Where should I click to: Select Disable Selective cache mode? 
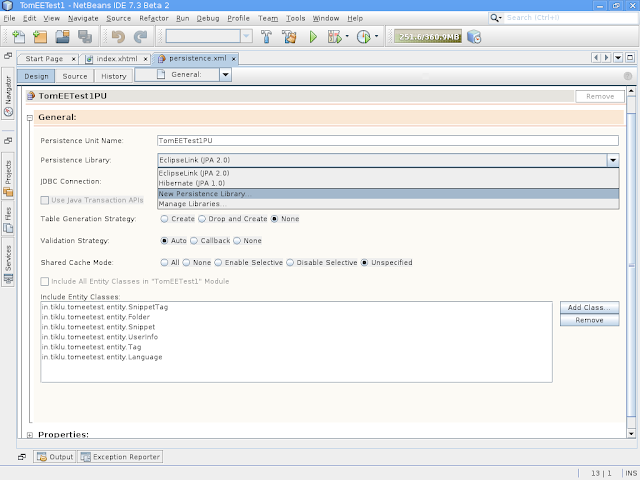290,262
